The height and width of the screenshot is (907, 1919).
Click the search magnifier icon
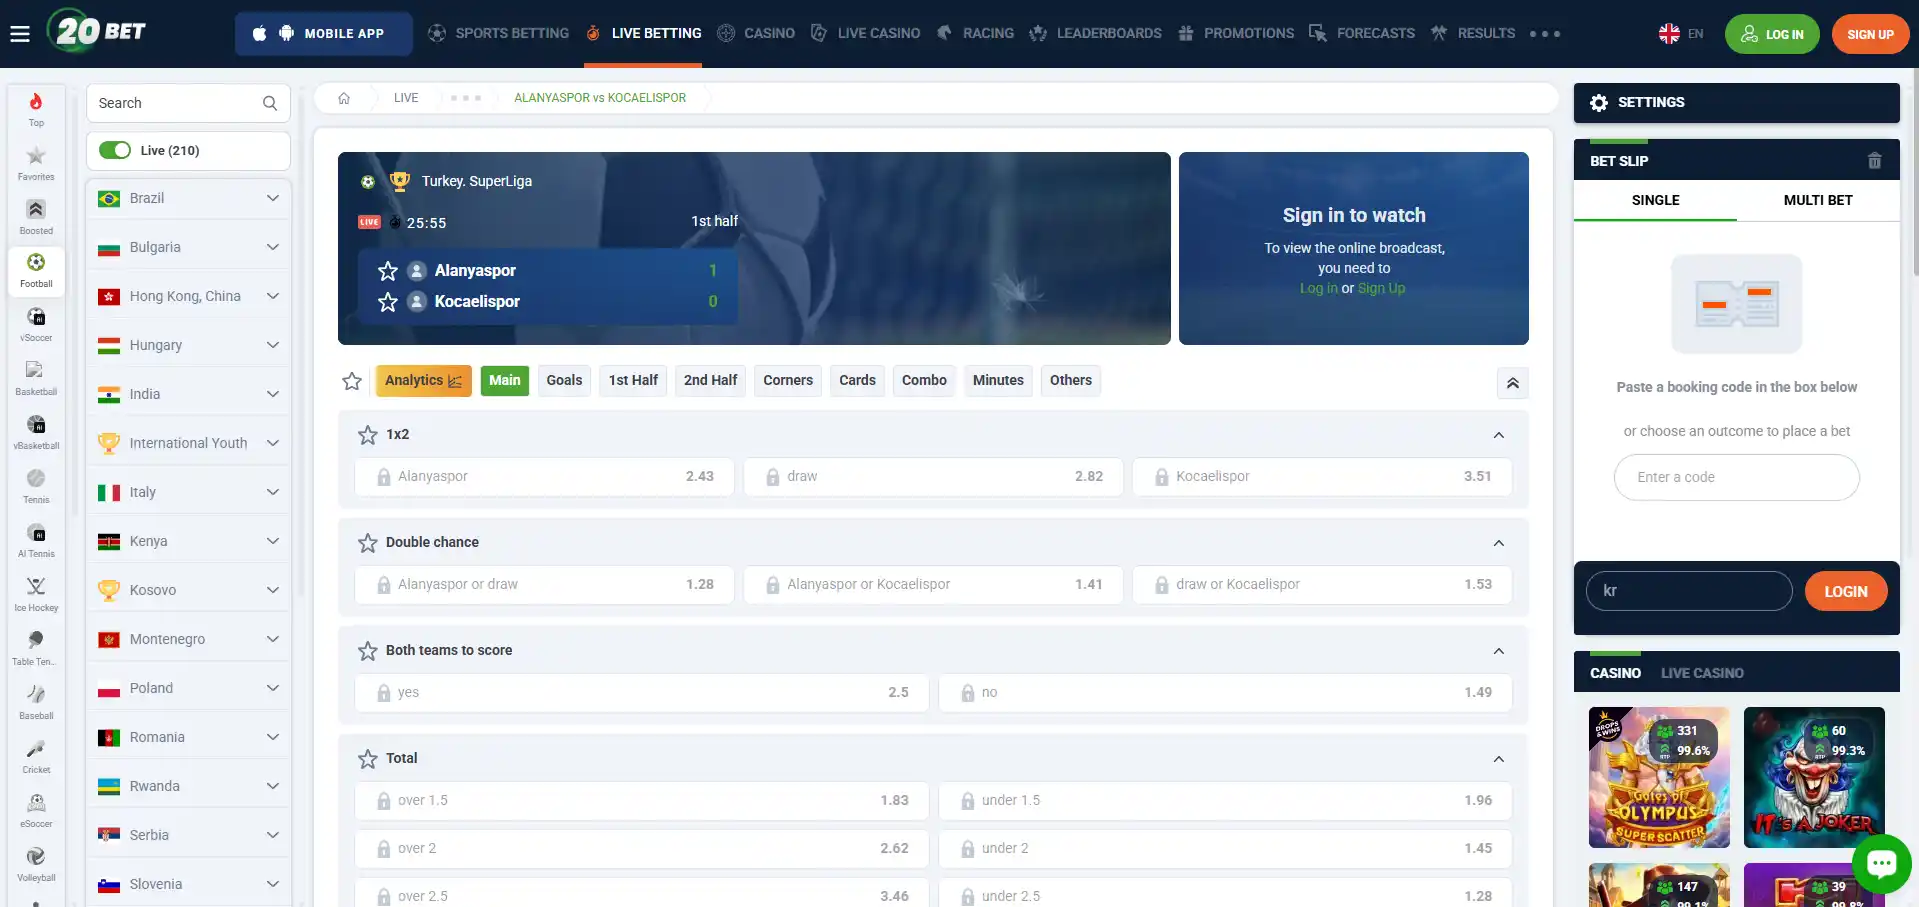pos(270,103)
